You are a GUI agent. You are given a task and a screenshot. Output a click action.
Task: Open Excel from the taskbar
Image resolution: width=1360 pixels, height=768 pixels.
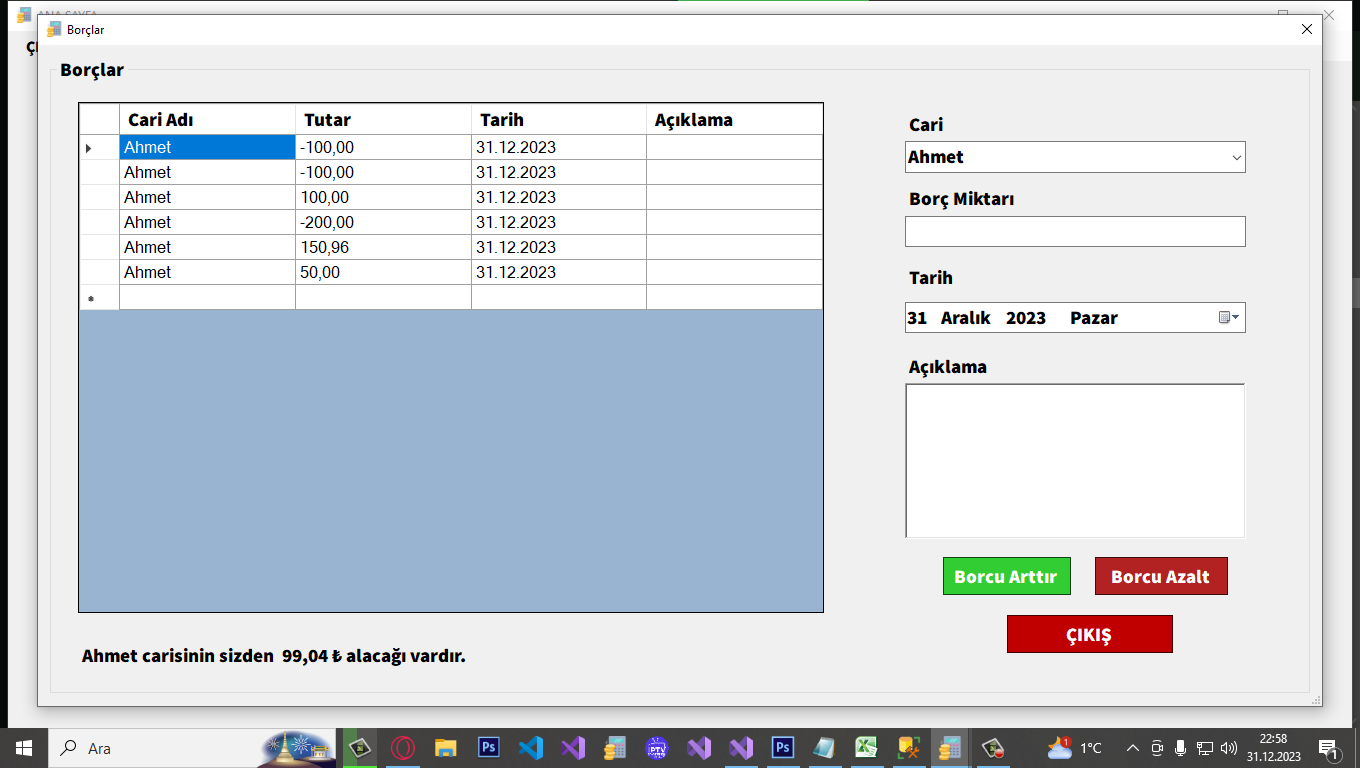[866, 748]
